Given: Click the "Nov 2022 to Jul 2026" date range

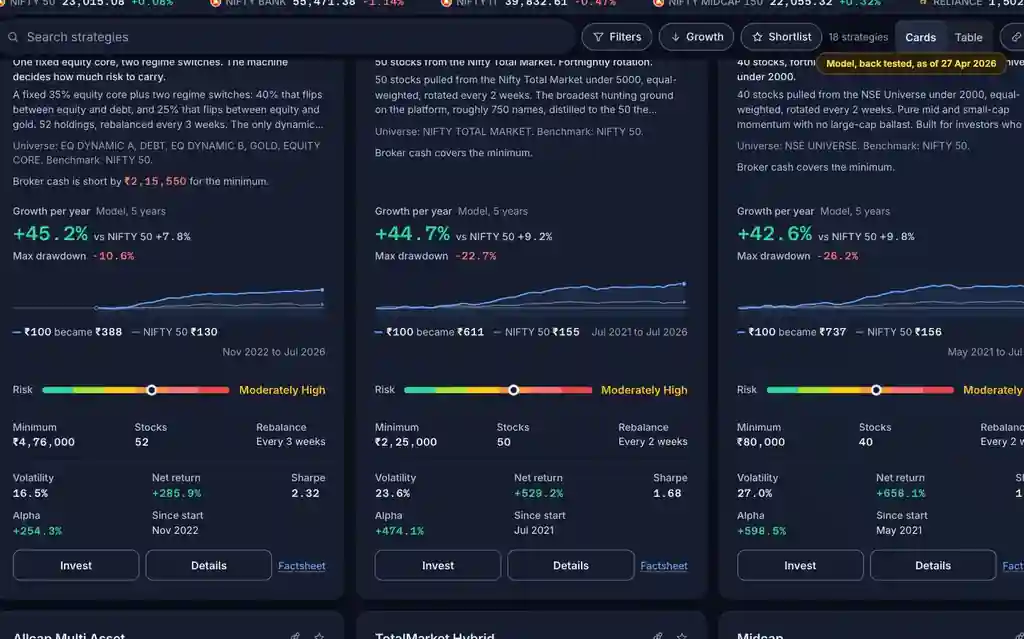Looking at the screenshot, I should pos(274,352).
